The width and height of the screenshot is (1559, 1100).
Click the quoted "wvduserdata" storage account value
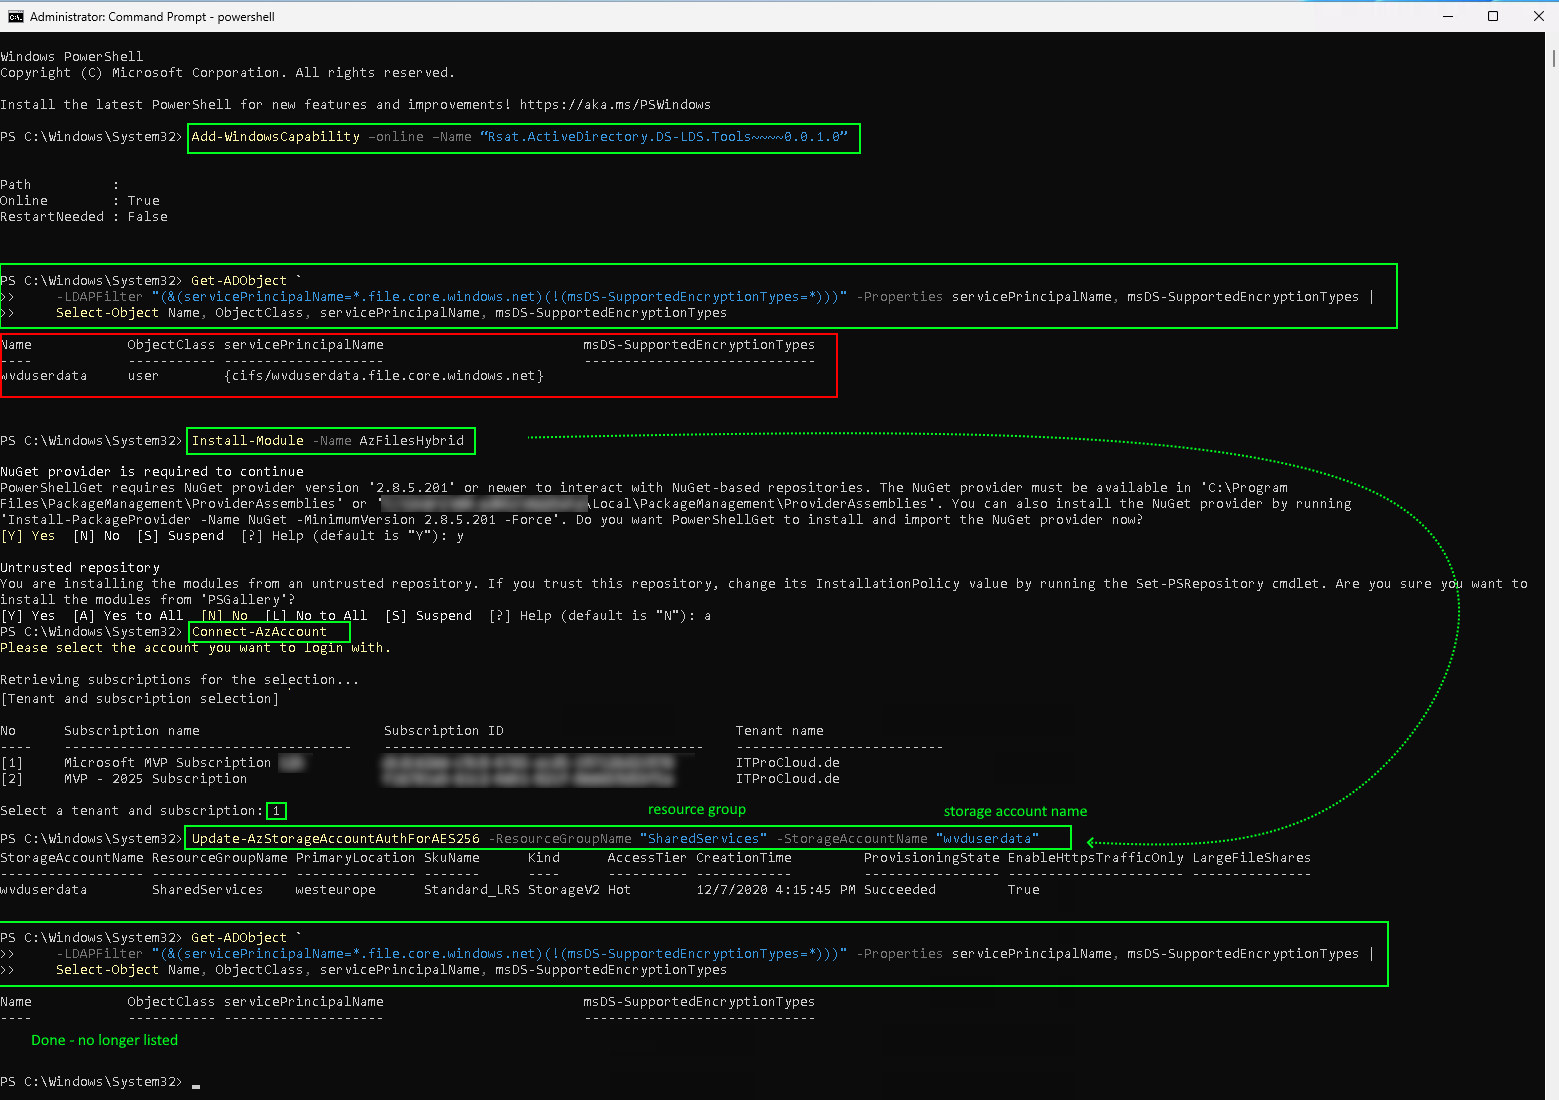click(987, 838)
